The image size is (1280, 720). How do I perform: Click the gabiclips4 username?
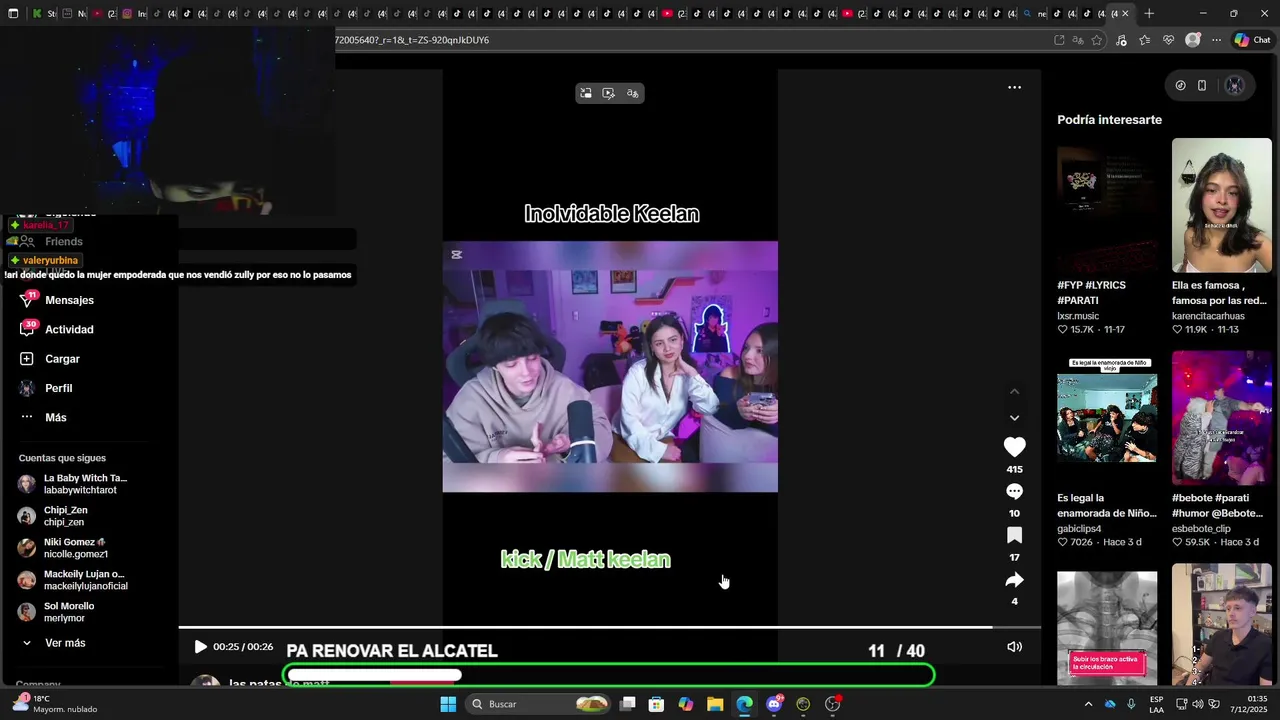pyautogui.click(x=1079, y=529)
